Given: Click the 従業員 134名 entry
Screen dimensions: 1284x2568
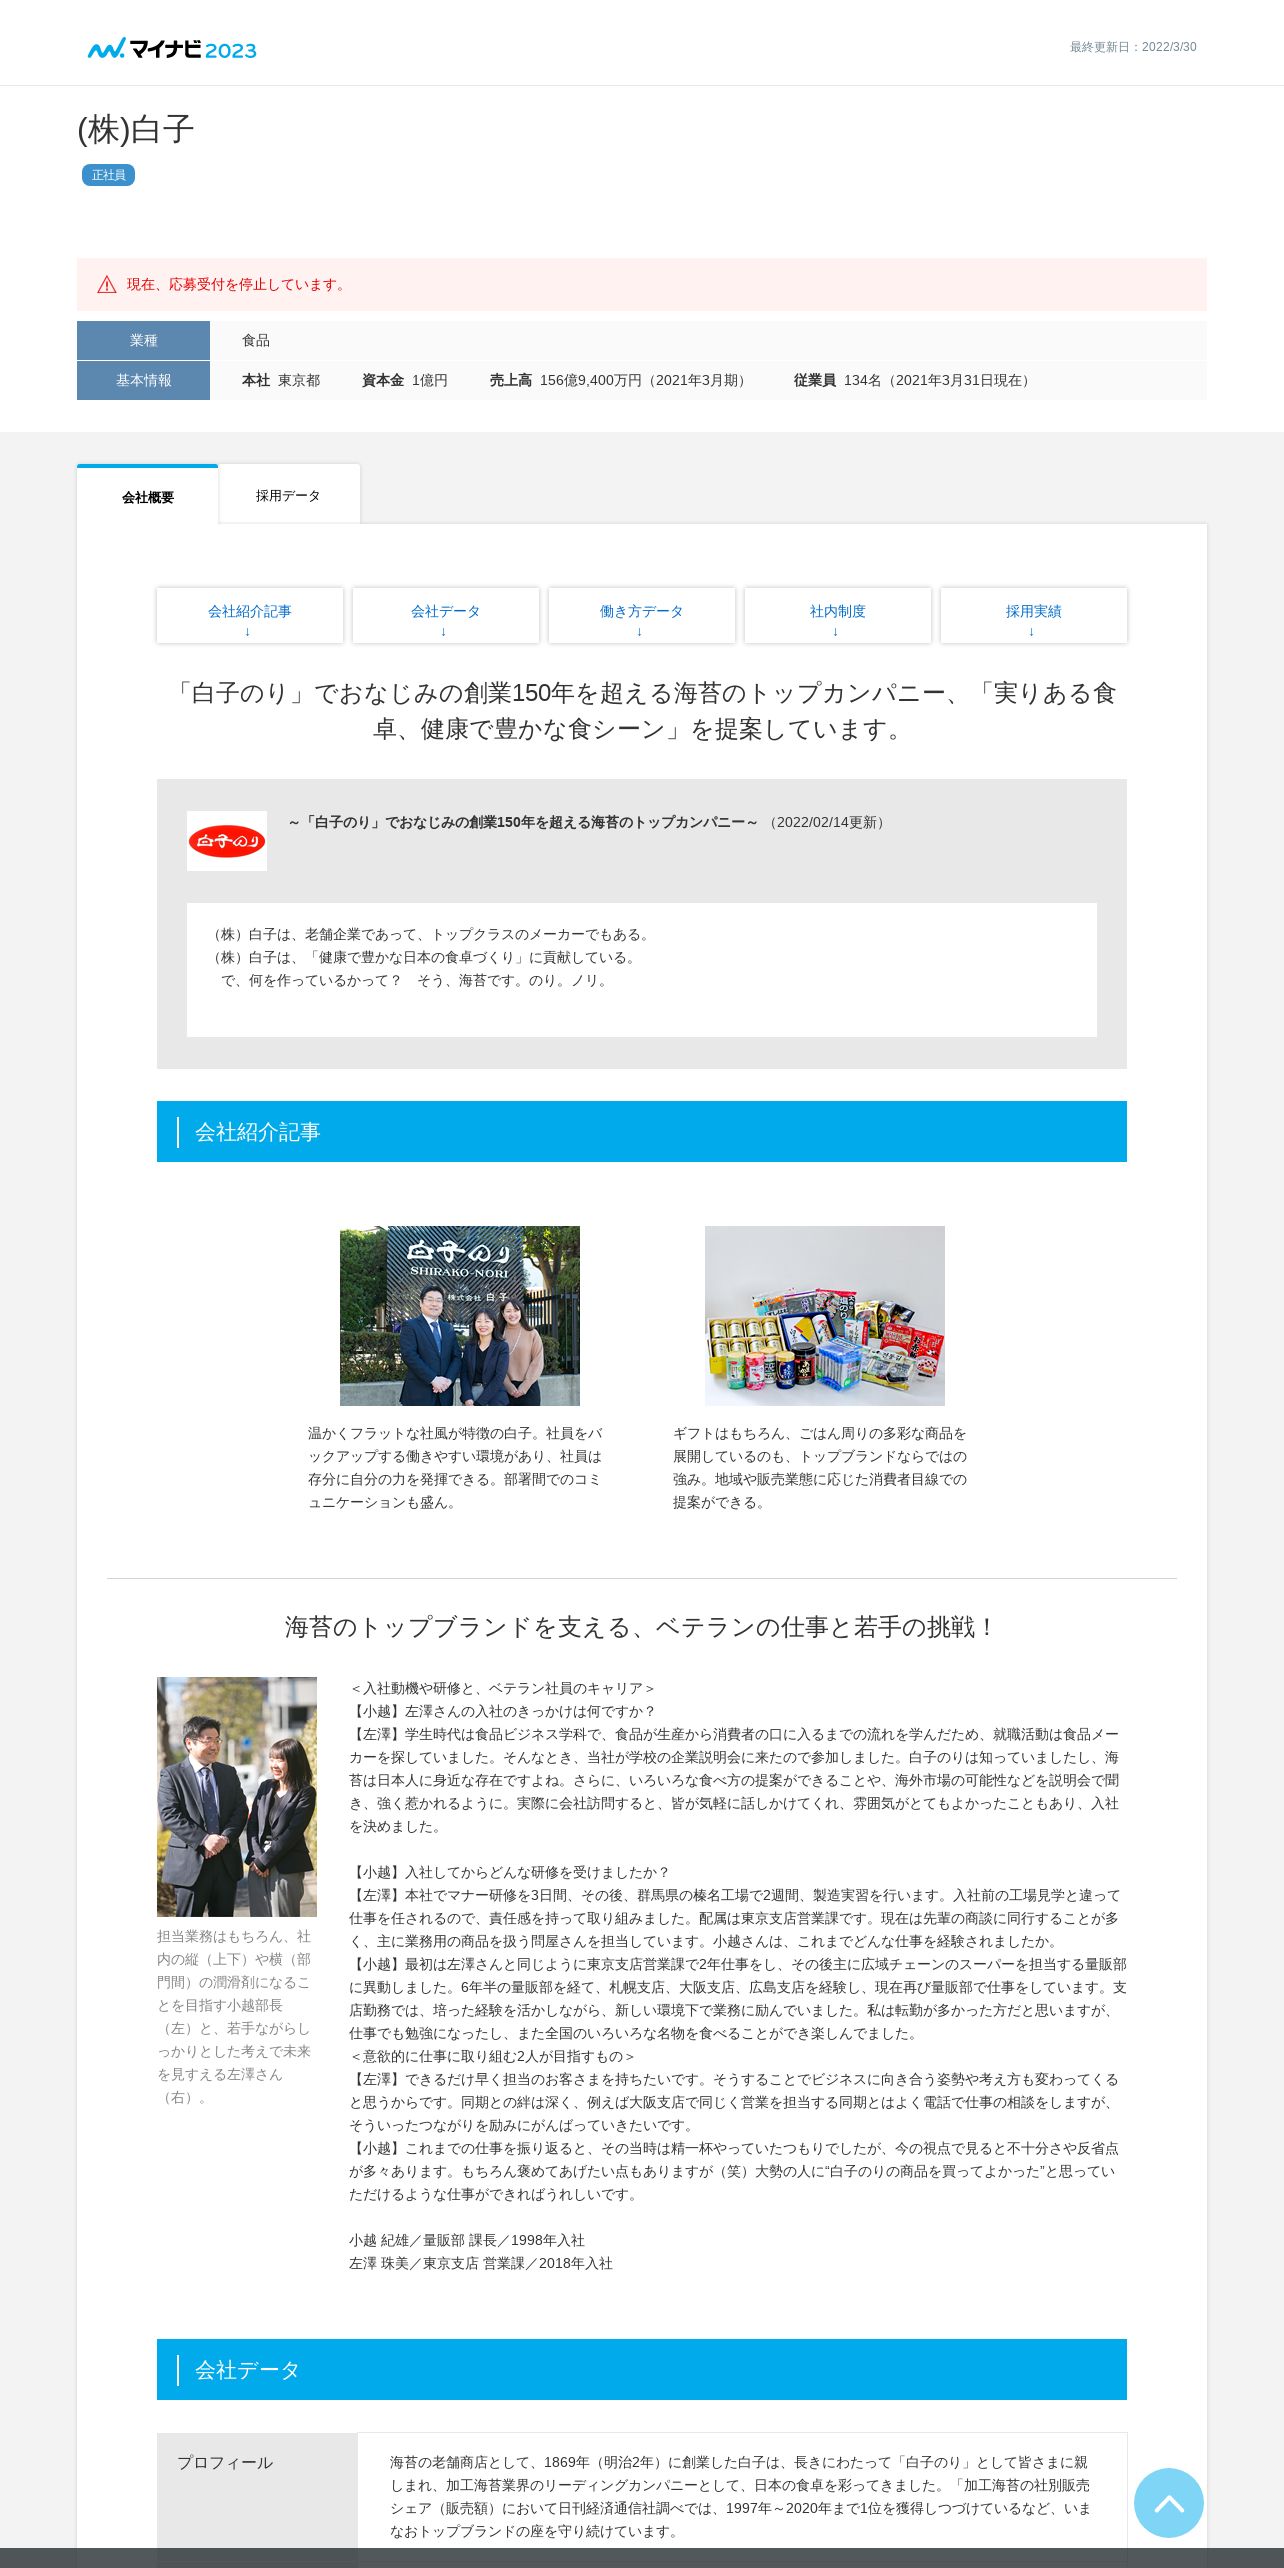Looking at the screenshot, I should 914,380.
